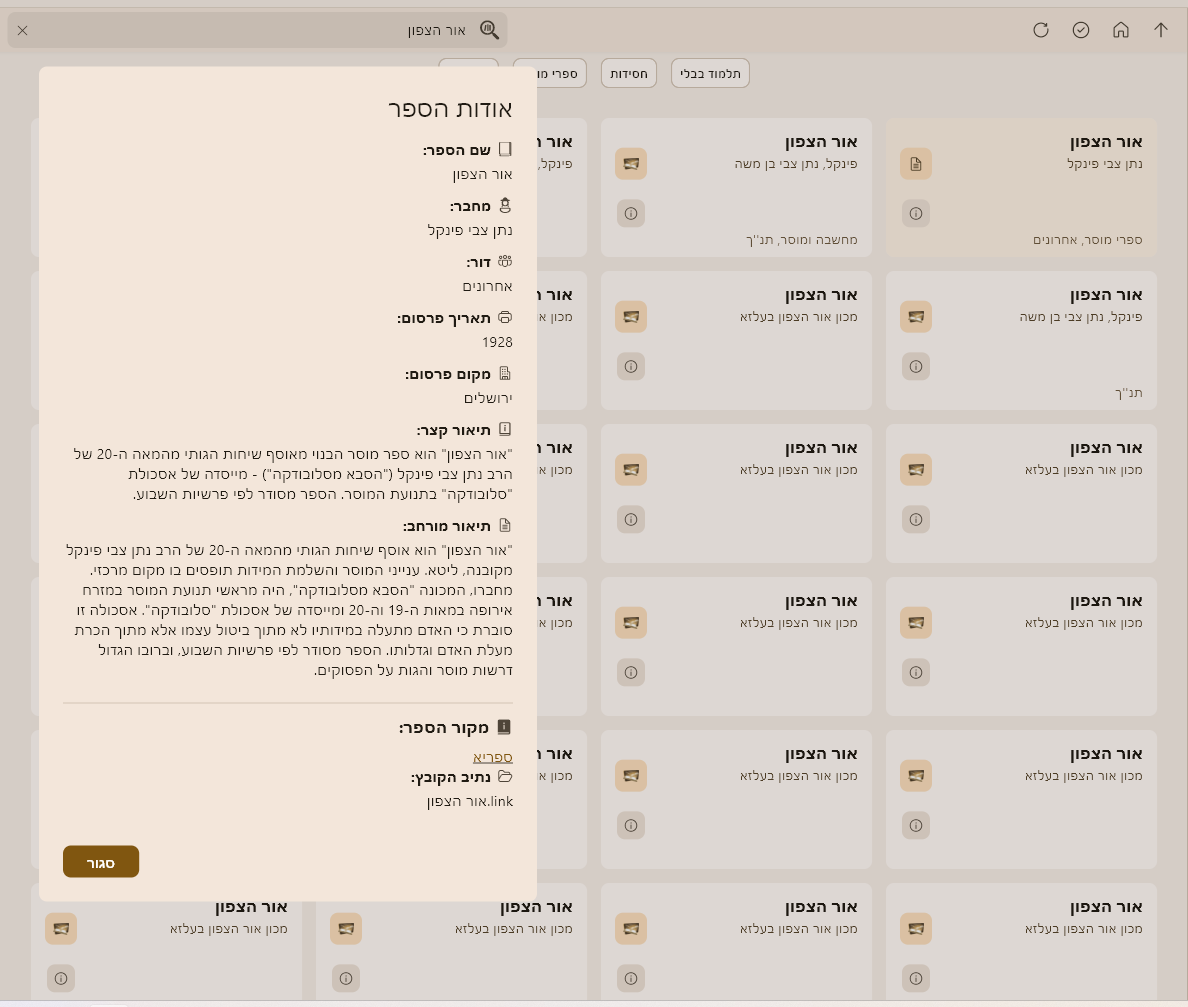Click into the search field containing אור הצפון
The height and width of the screenshot is (1007, 1188).
(x=258, y=30)
